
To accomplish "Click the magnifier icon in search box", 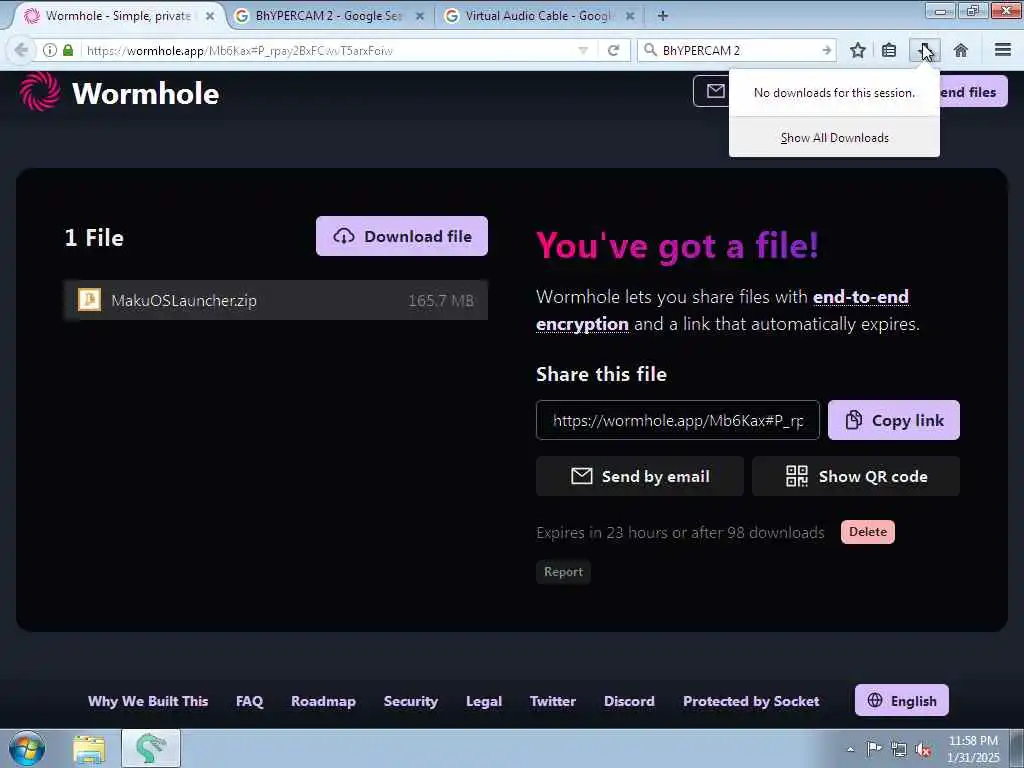I will pyautogui.click(x=650, y=50).
